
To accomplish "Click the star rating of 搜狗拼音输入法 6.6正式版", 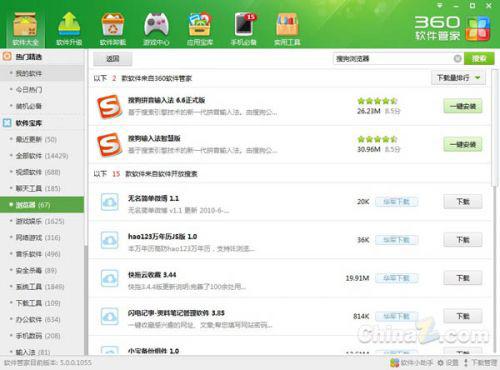I will point(377,101).
